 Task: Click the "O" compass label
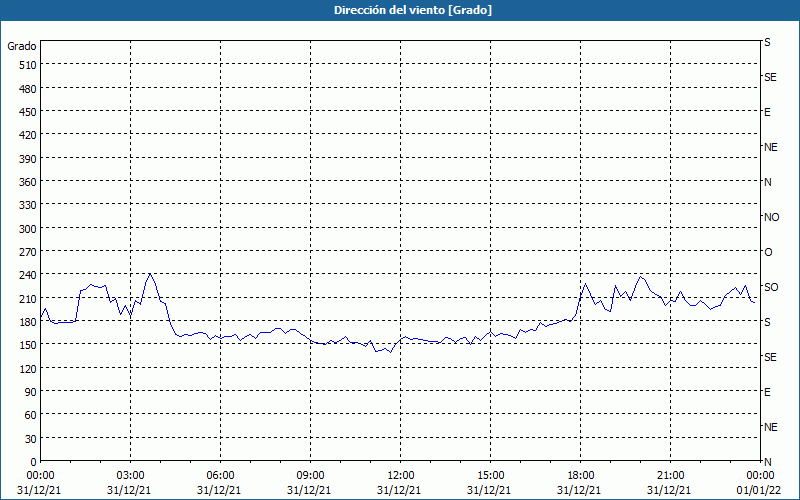(x=768, y=252)
